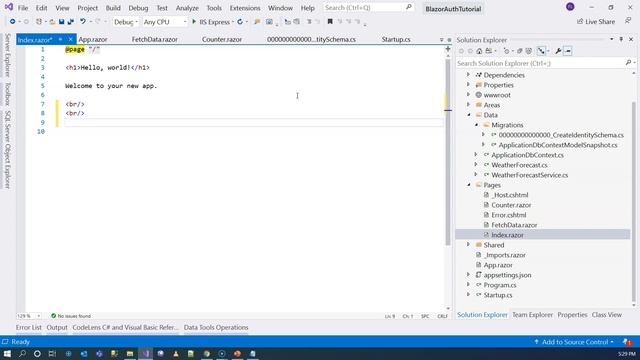
Task: Open the Build menu
Action: 113,8
